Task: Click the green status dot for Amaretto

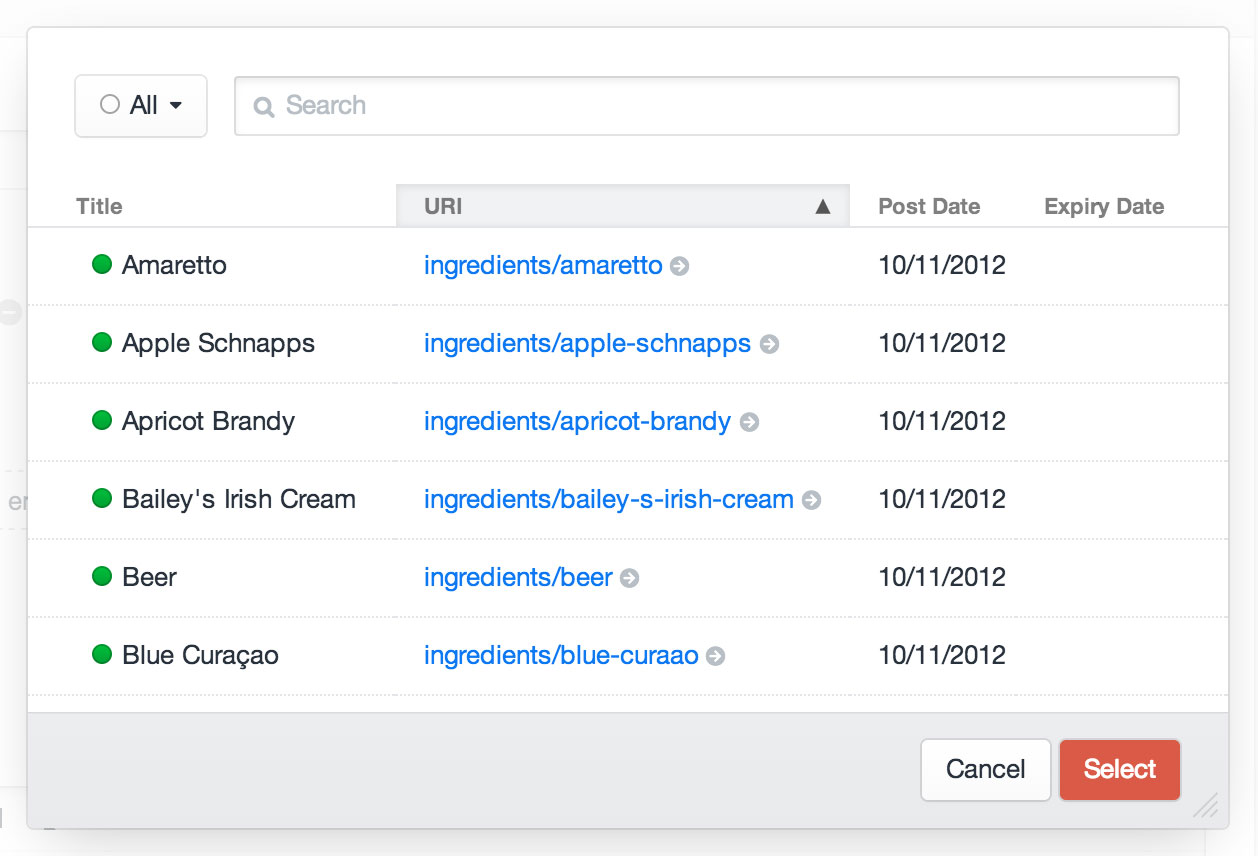Action: [101, 265]
